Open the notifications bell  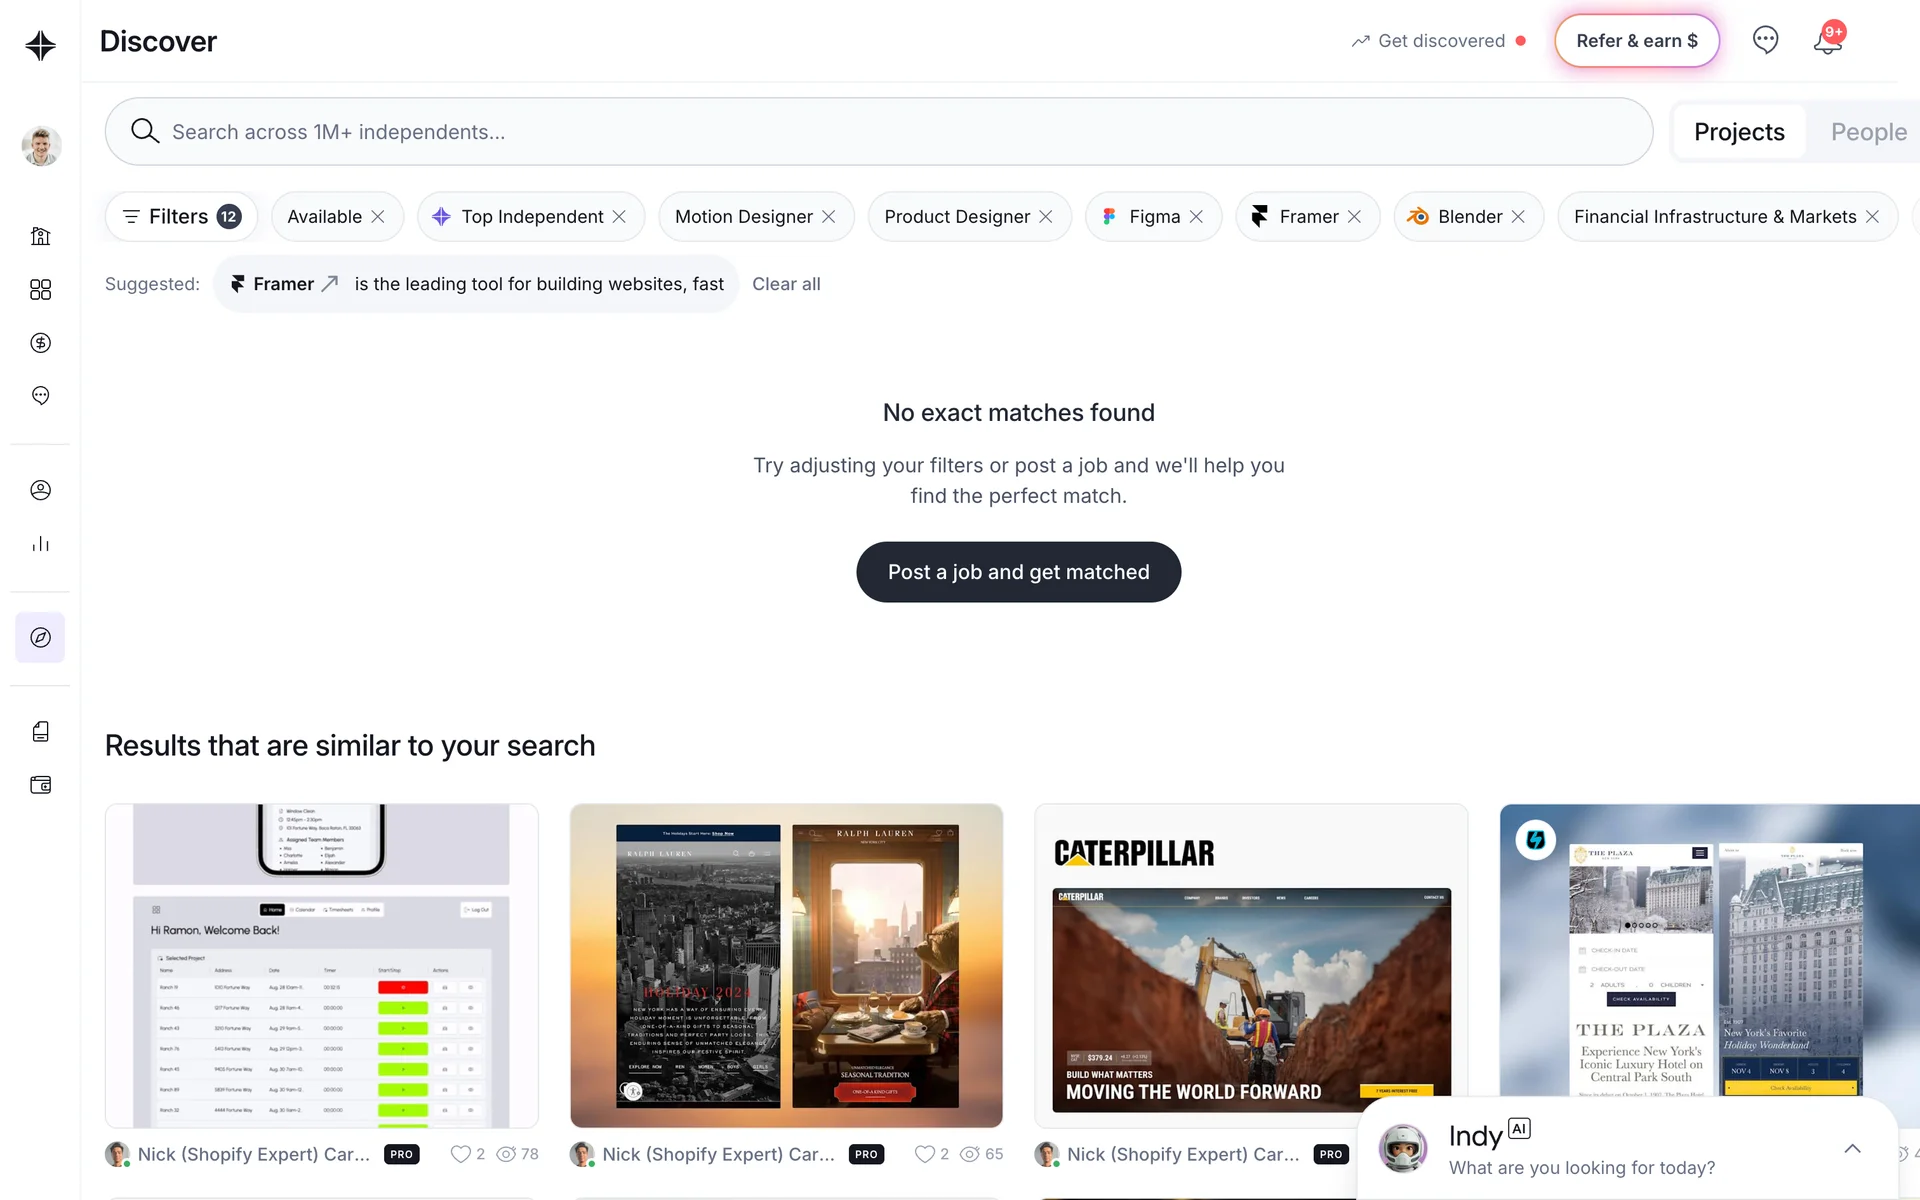[1827, 41]
